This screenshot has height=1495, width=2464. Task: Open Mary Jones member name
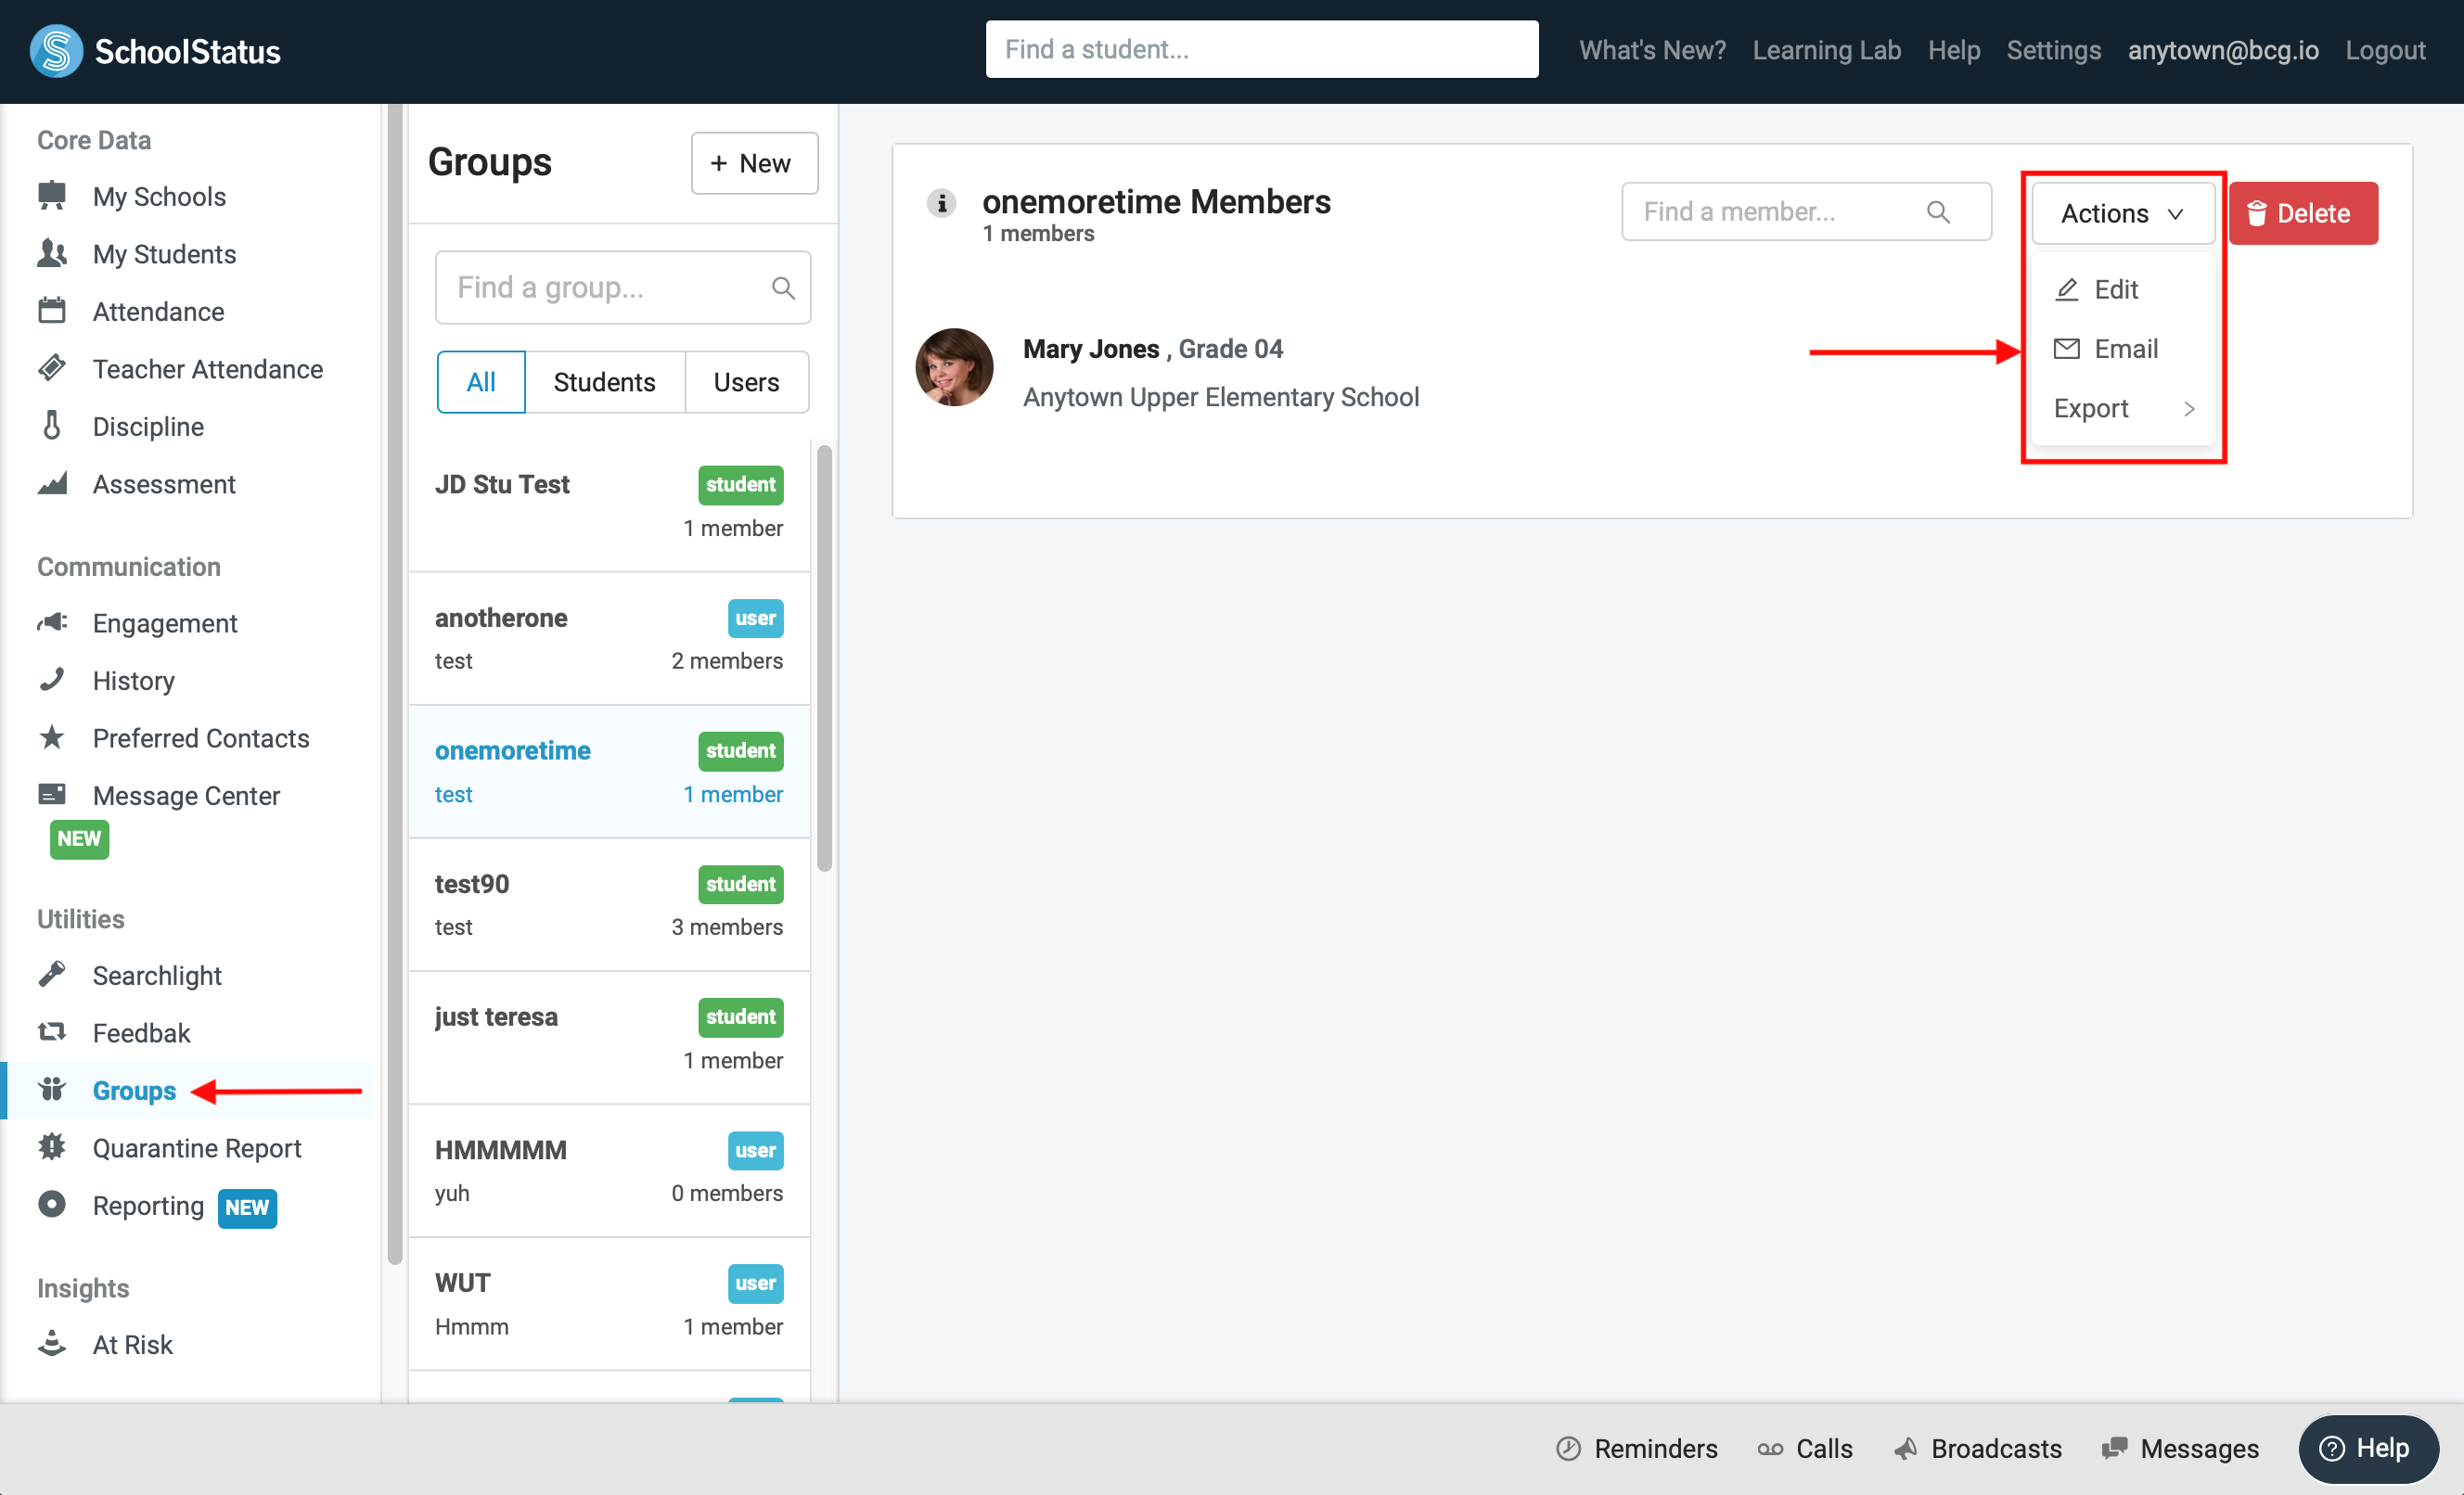pyautogui.click(x=1090, y=349)
